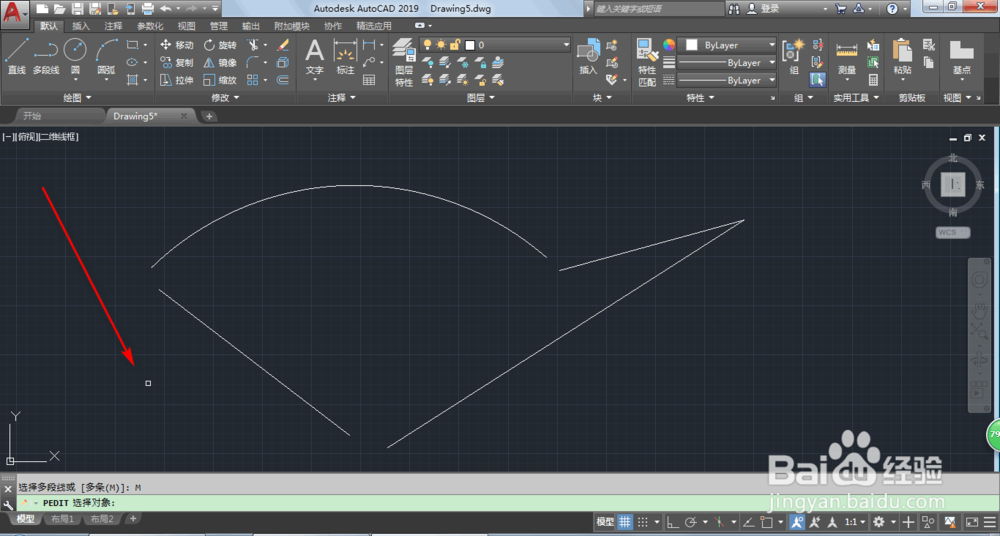The width and height of the screenshot is (1000, 536).
Task: Toggle object snap square icon in status bar
Action: point(766,521)
